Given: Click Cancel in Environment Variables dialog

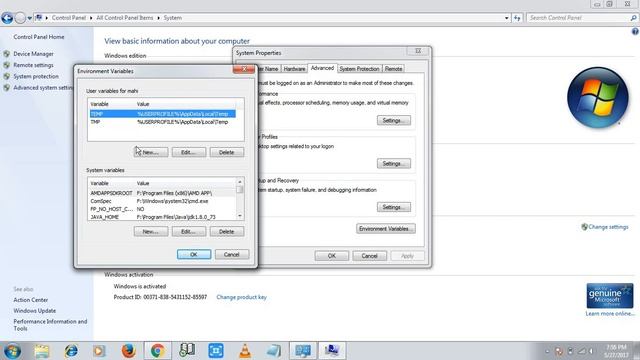Looking at the screenshot, I should [x=231, y=254].
